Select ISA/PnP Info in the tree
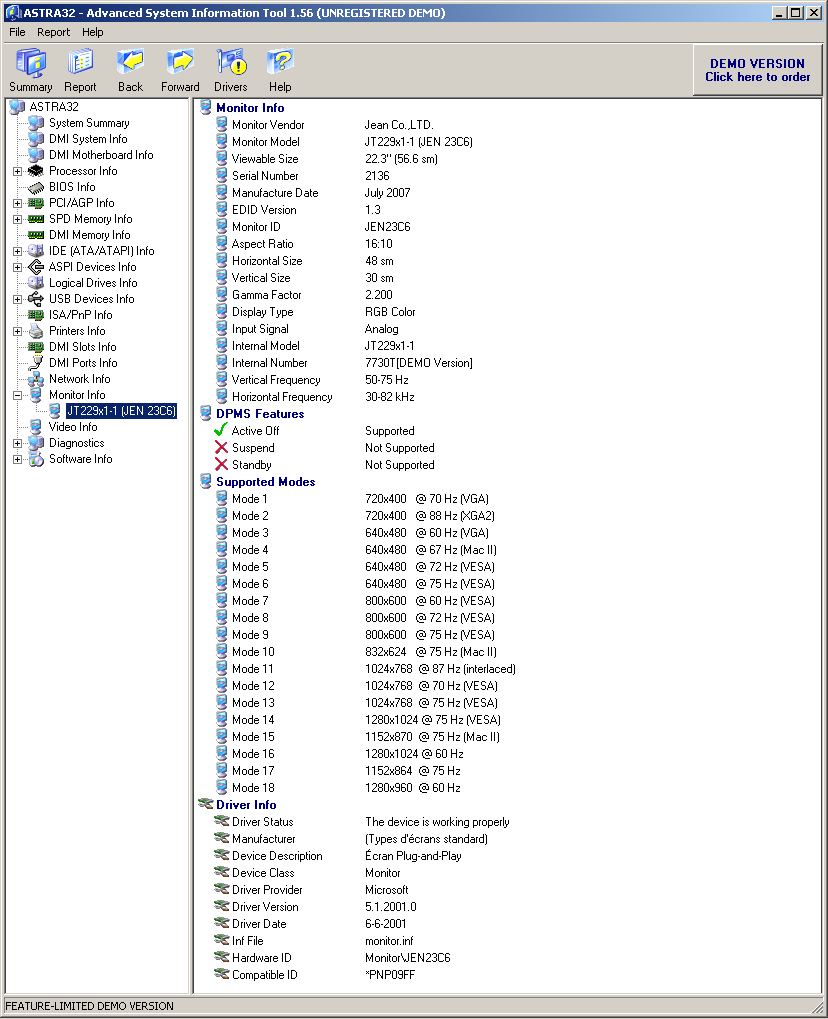Image resolution: width=828 pixels, height=1019 pixels. click(x=81, y=315)
